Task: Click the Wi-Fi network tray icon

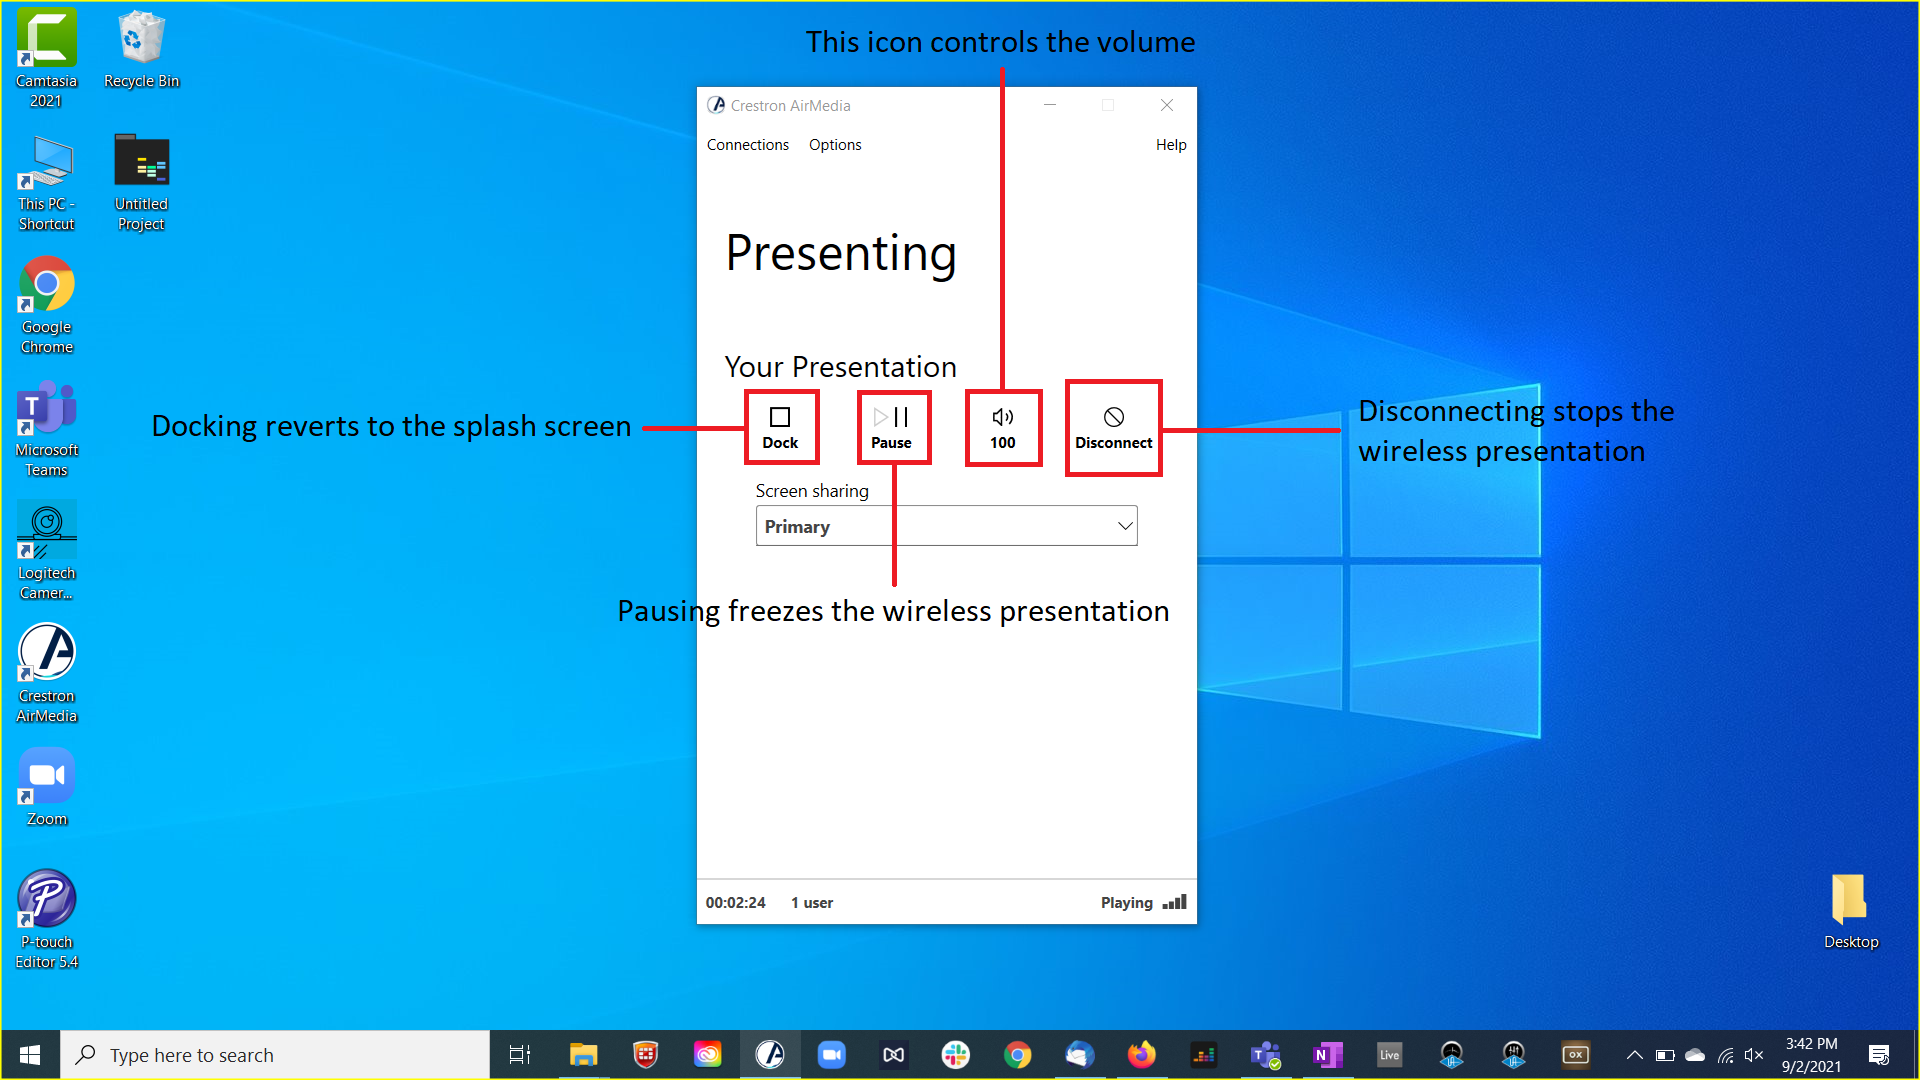Action: [1726, 1055]
